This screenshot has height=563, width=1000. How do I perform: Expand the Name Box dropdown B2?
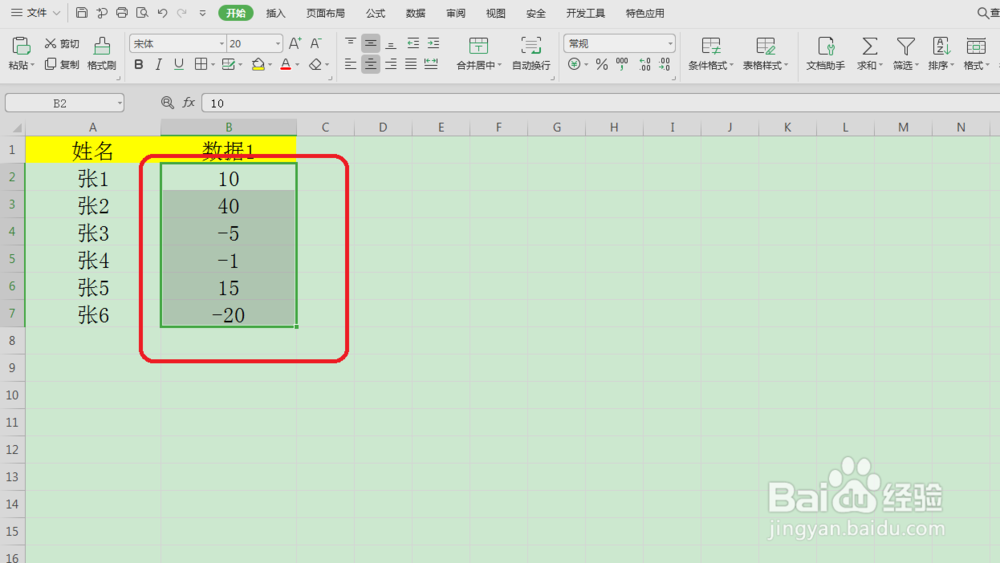pos(119,103)
